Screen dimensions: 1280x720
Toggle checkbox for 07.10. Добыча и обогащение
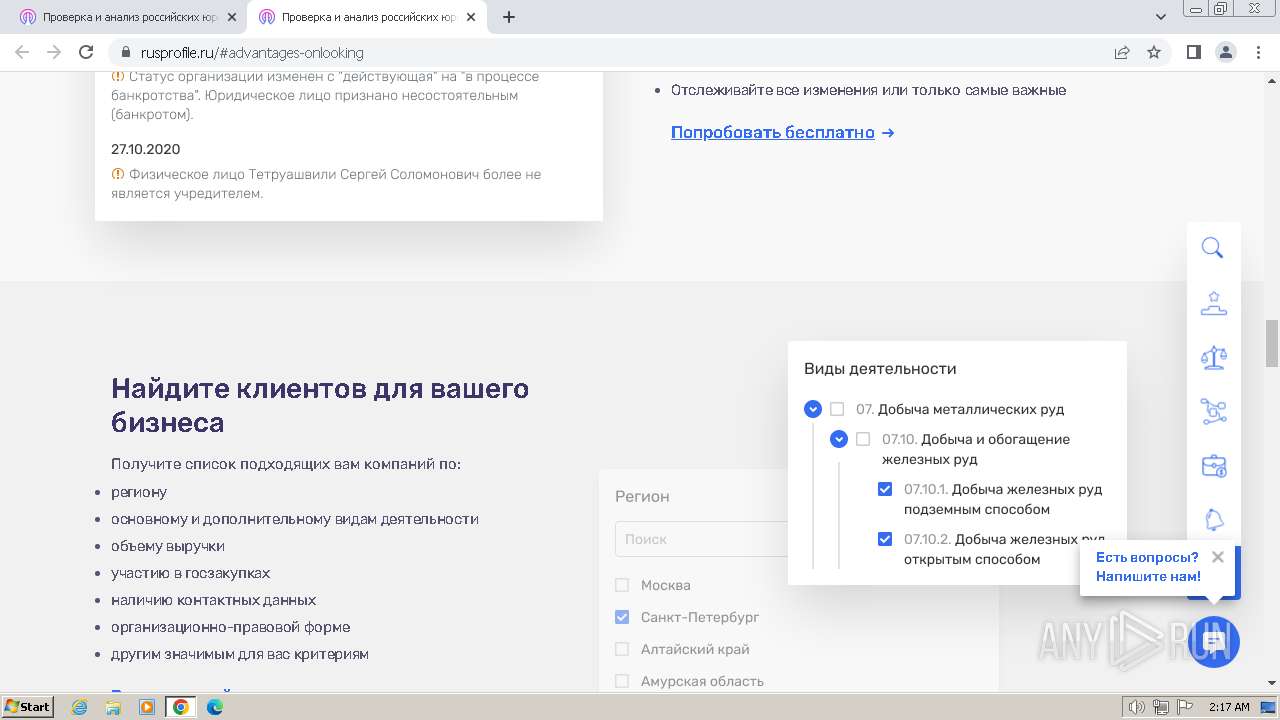pyautogui.click(x=863, y=439)
